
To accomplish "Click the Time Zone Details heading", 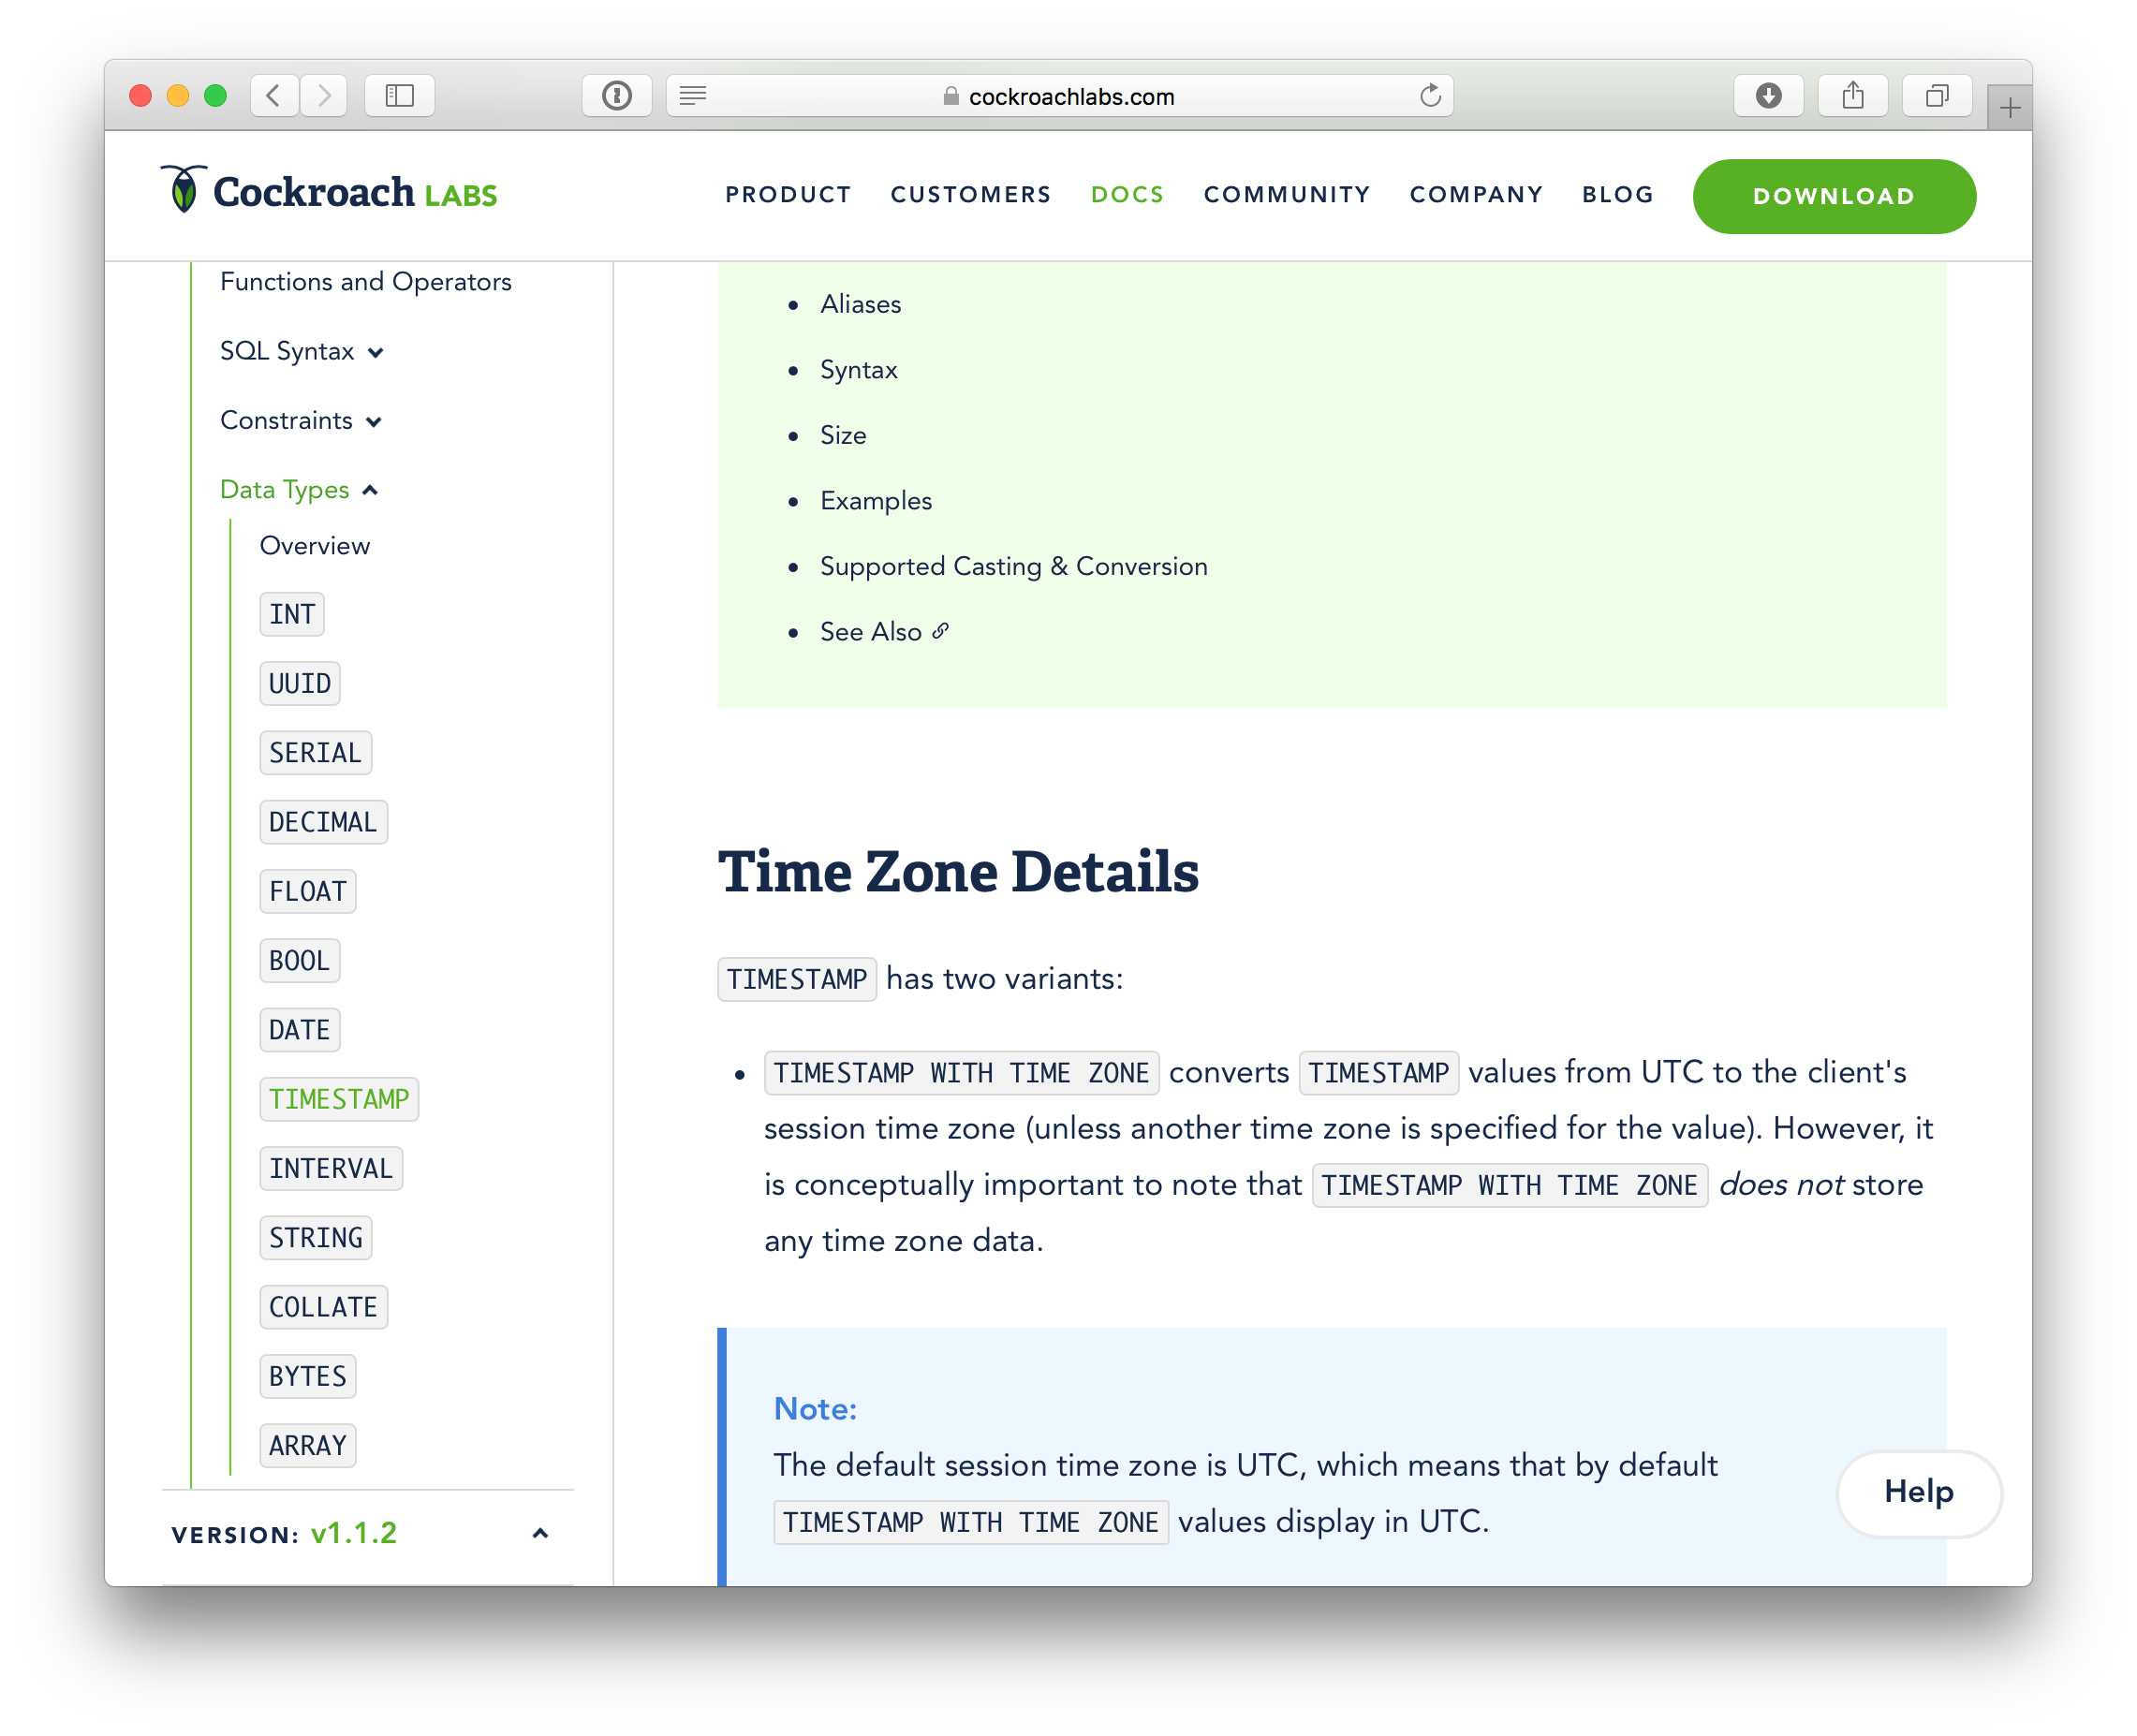I will click(958, 872).
